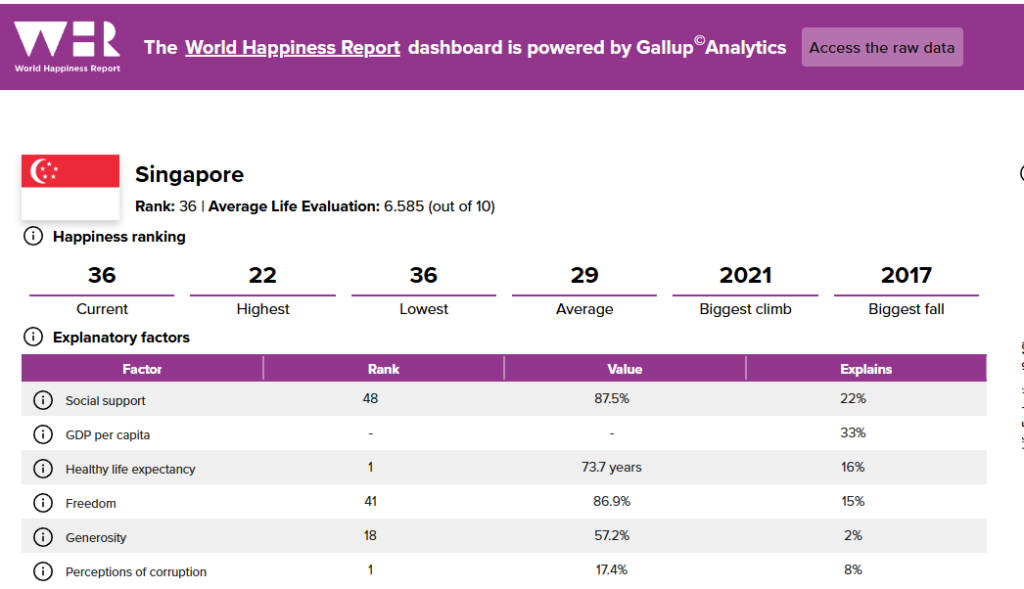
Task: Click the World Happiness Report logo
Action: pyautogui.click(x=67, y=45)
